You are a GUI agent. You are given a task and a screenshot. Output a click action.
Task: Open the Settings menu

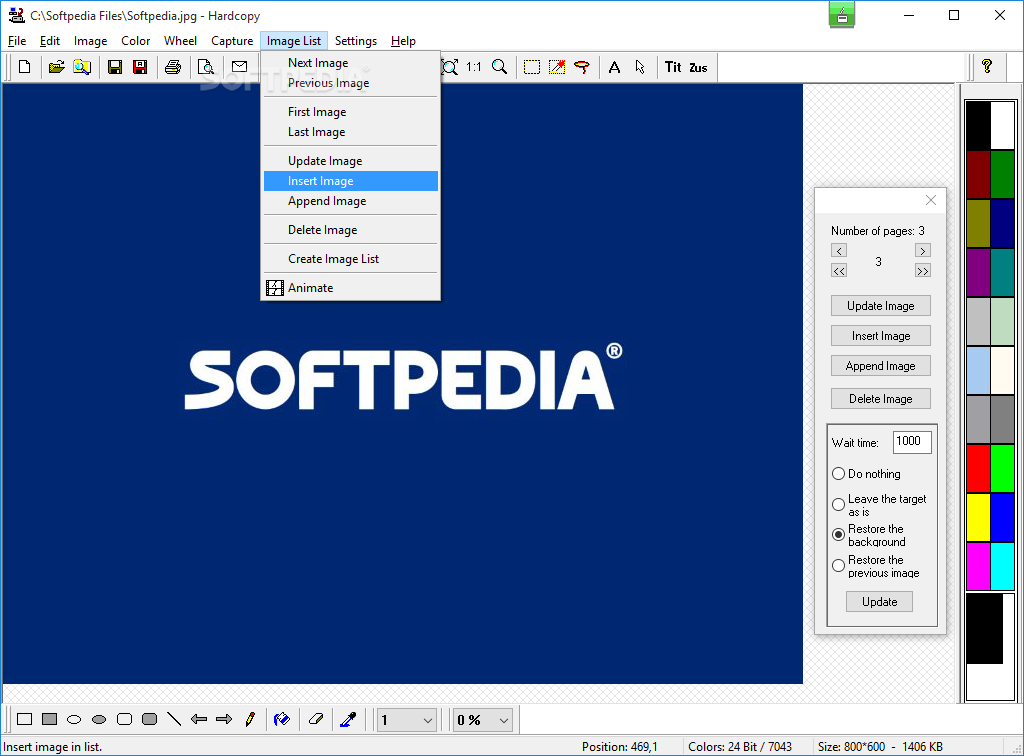356,40
